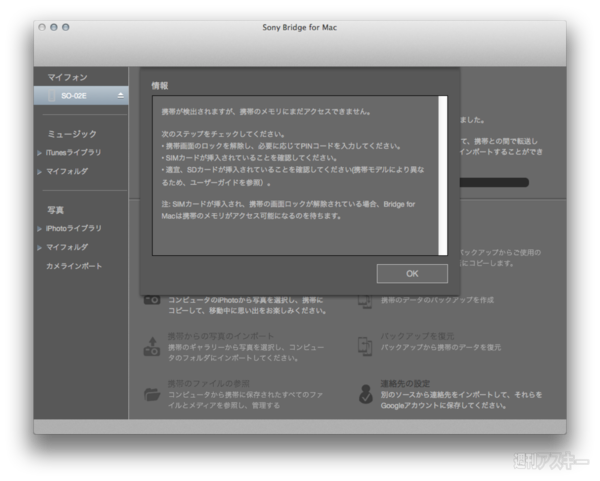The height and width of the screenshot is (481, 600).
Task: Expand マイフォルダ under ミュージック
Action: click(39, 172)
